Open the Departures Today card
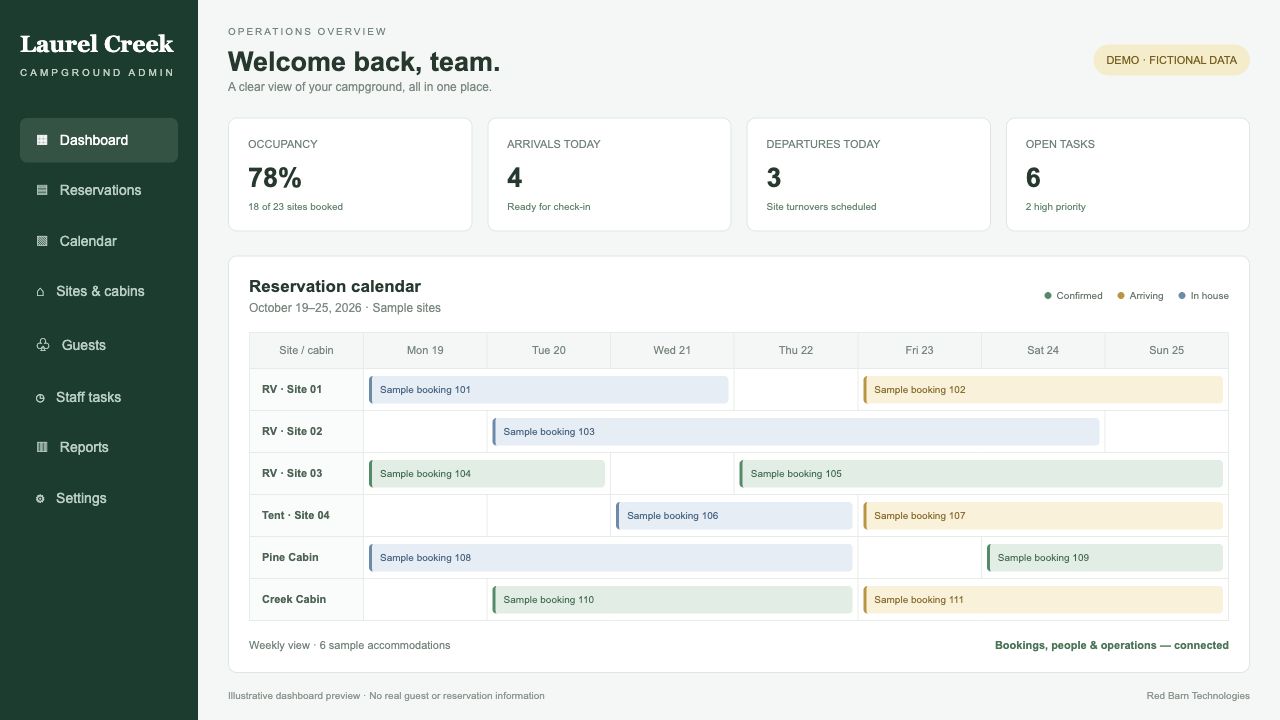This screenshot has height=720, width=1280. [868, 175]
